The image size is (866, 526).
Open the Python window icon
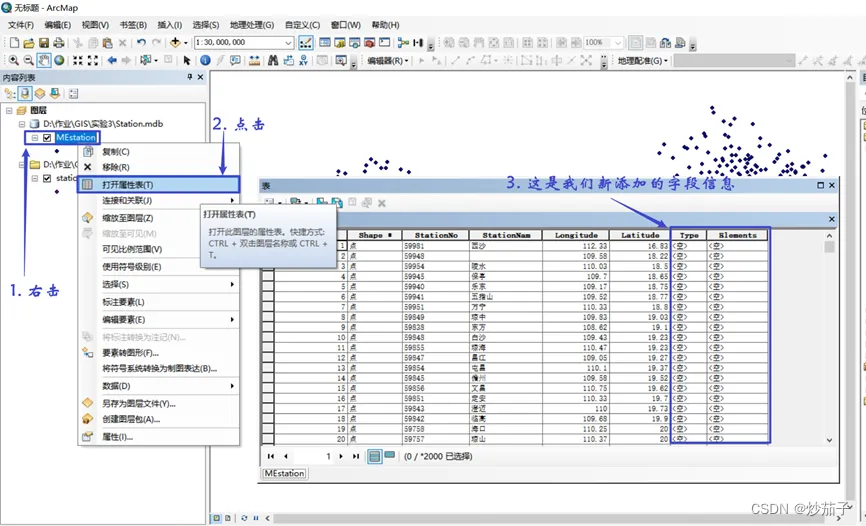[384, 43]
